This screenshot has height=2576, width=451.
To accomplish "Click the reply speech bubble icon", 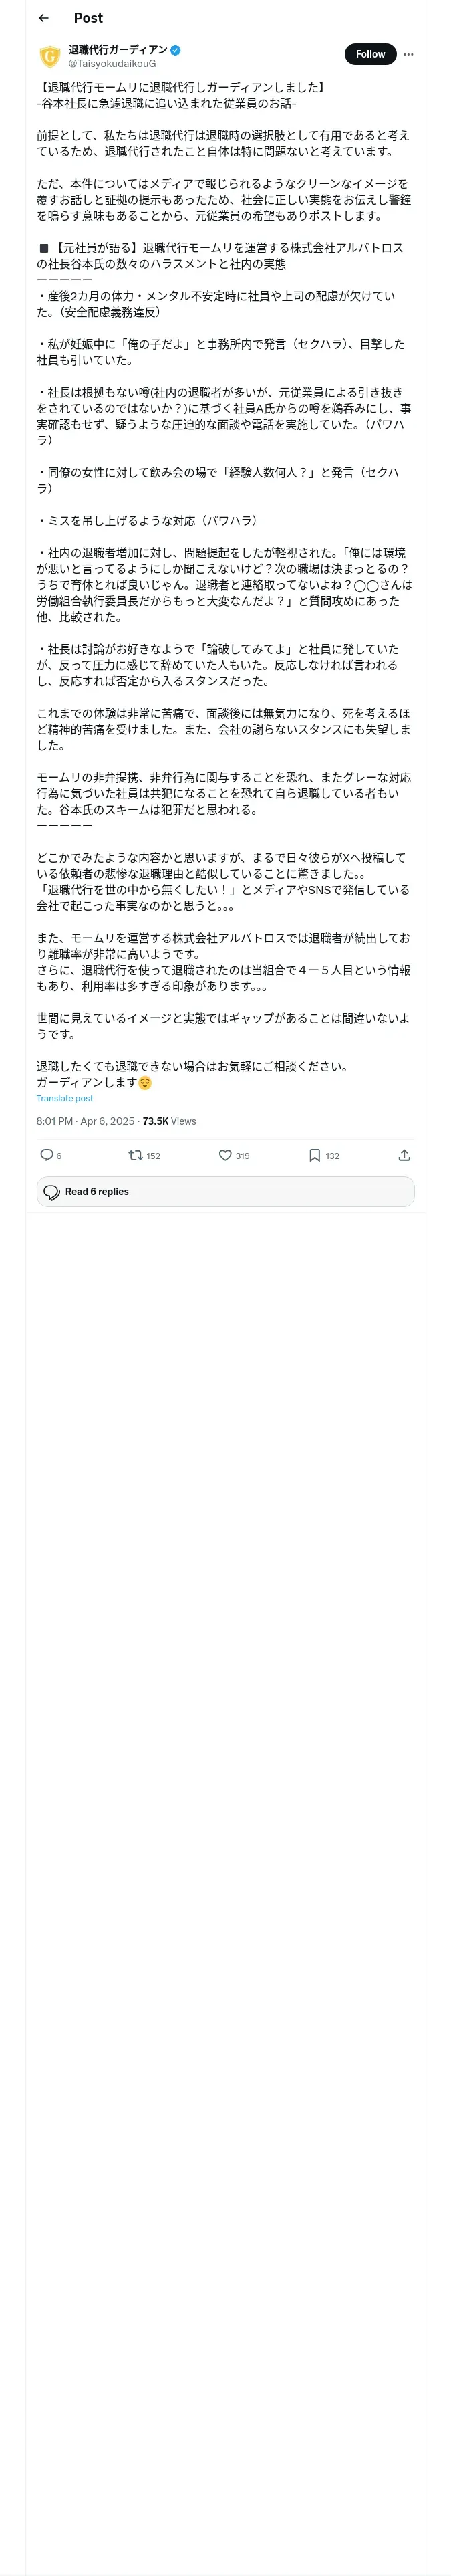I will (x=47, y=1155).
